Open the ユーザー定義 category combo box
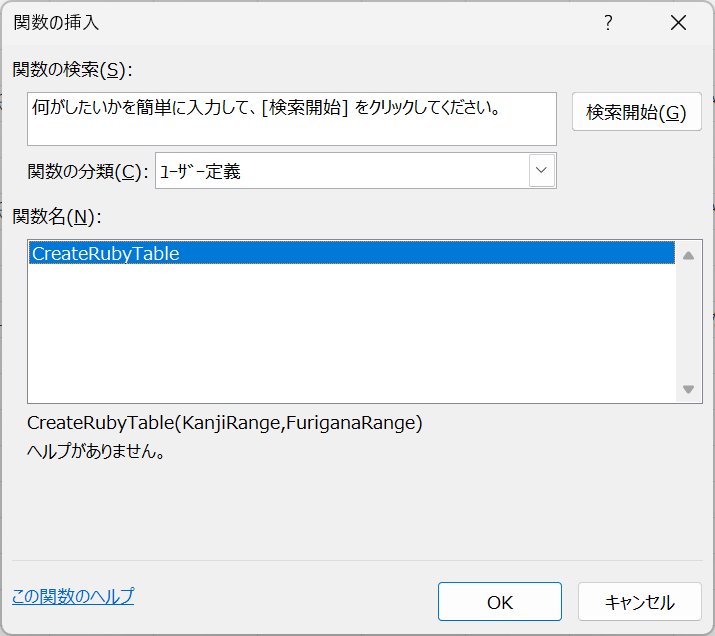Image resolution: width=715 pixels, height=636 pixels. click(356, 171)
